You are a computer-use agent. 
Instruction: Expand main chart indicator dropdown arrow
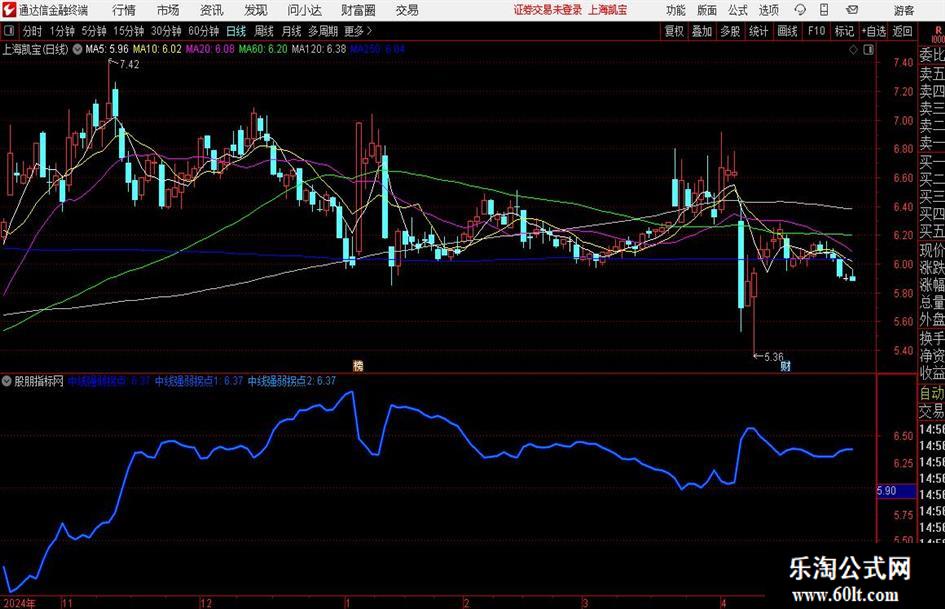coord(78,49)
